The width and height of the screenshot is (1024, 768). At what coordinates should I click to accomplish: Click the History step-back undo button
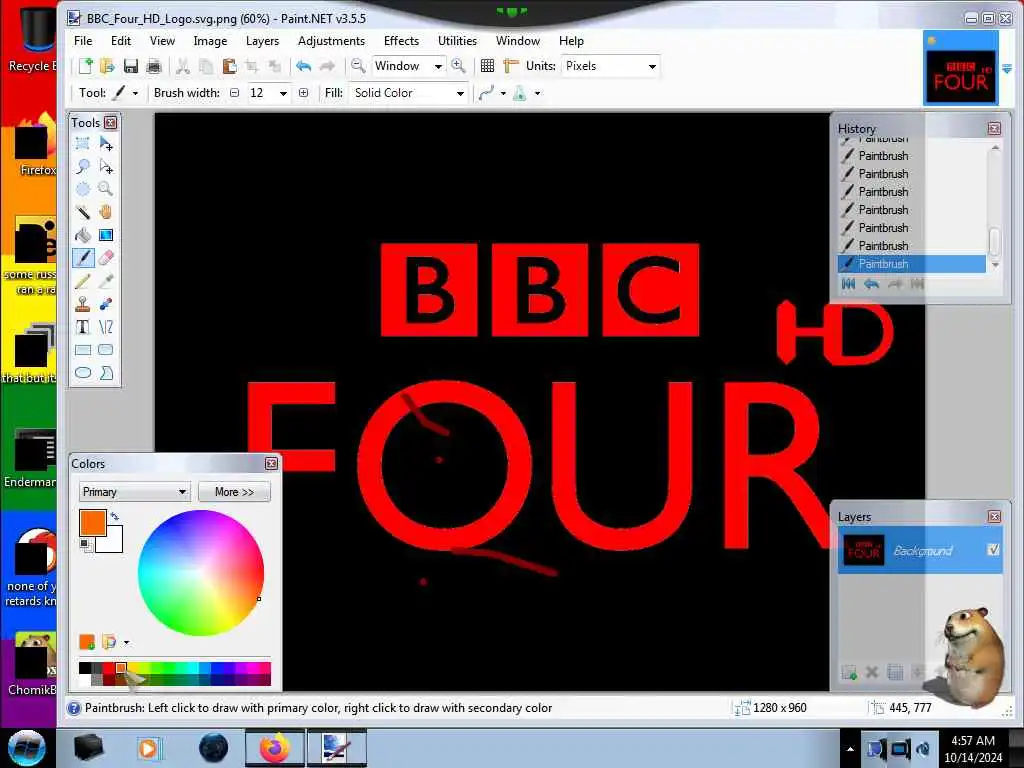[x=871, y=284]
